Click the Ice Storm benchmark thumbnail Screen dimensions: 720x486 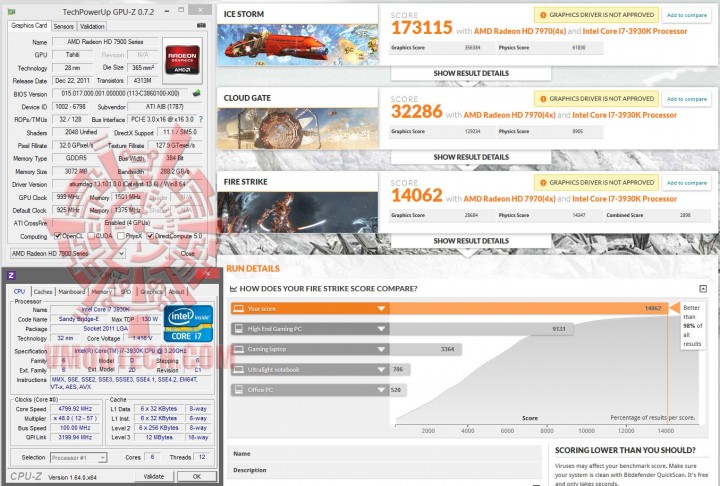298,44
